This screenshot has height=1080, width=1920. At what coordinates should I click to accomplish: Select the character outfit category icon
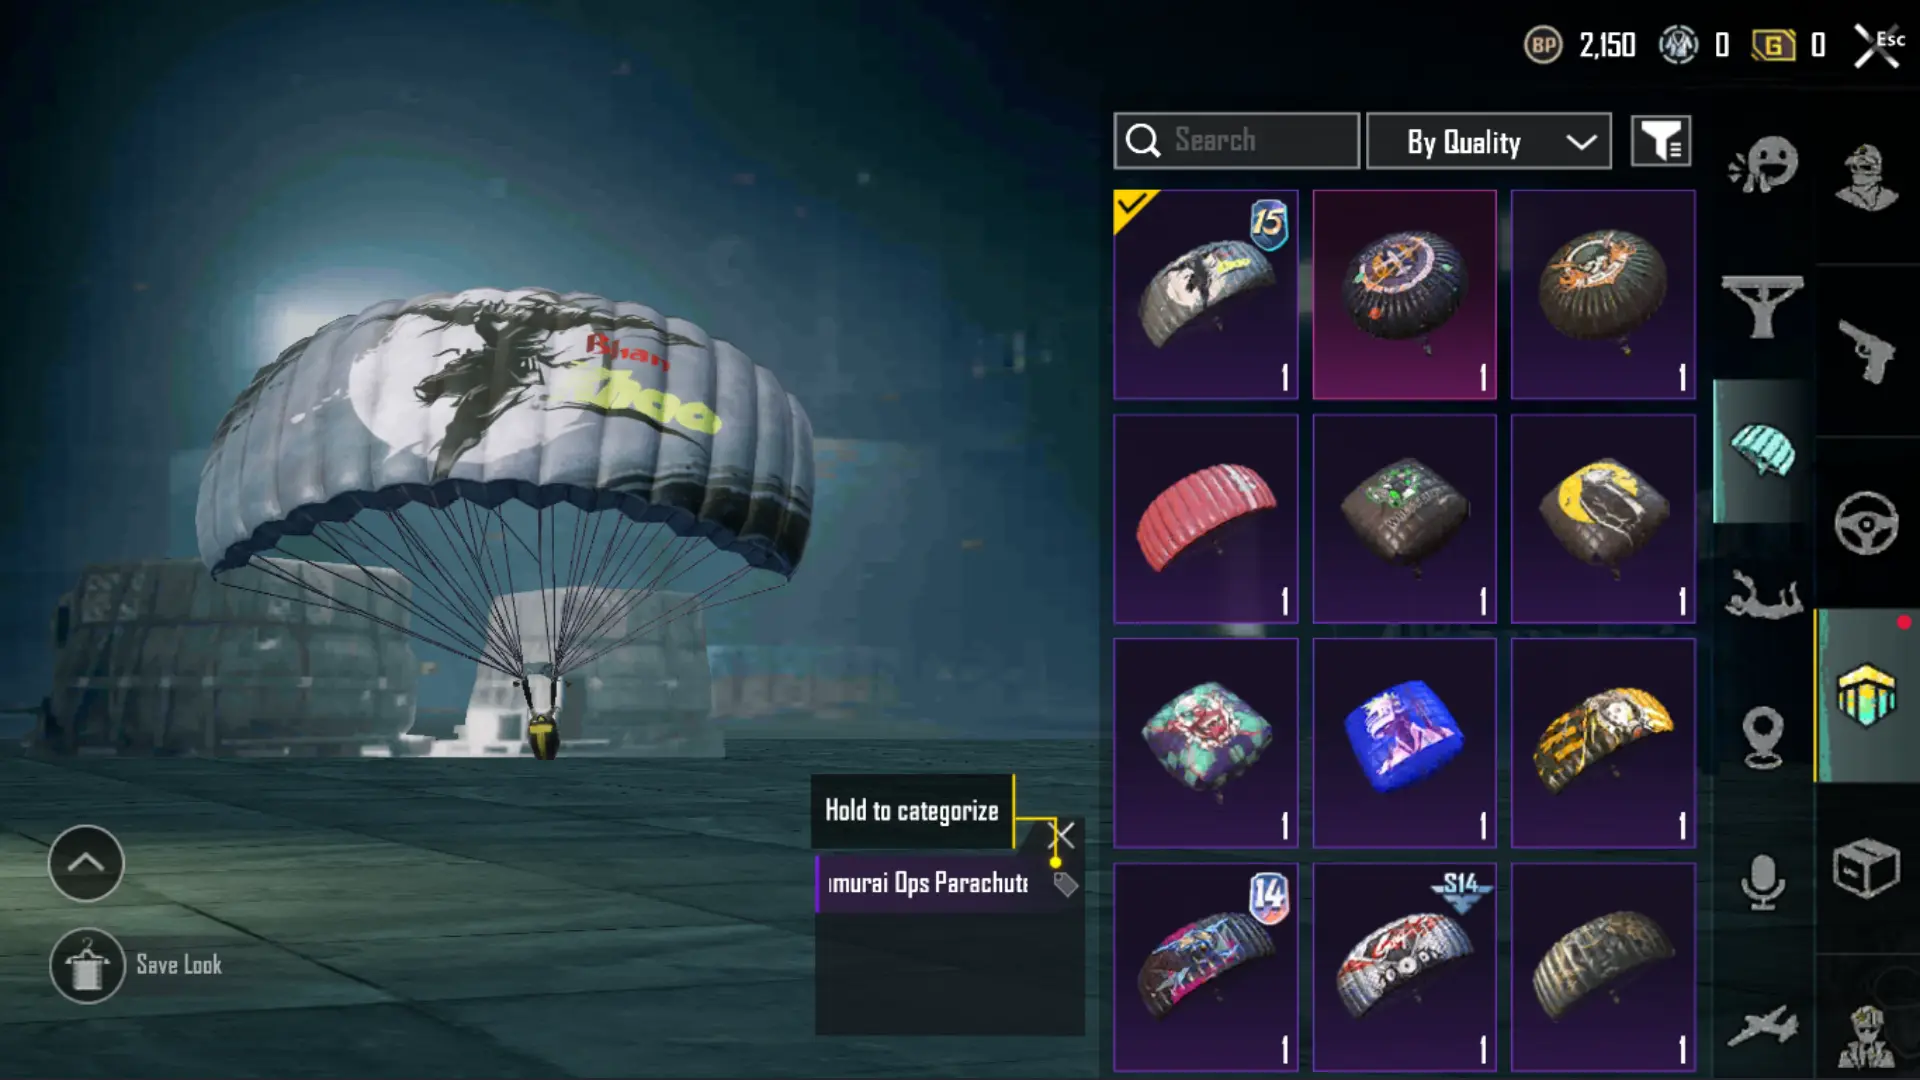1866,178
